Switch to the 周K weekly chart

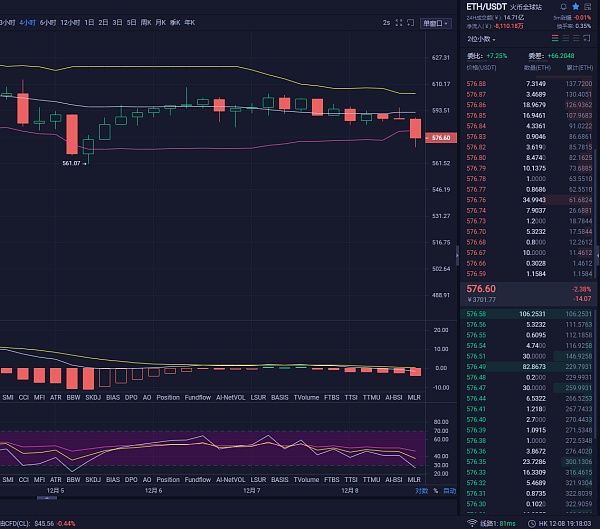pyautogui.click(x=146, y=23)
